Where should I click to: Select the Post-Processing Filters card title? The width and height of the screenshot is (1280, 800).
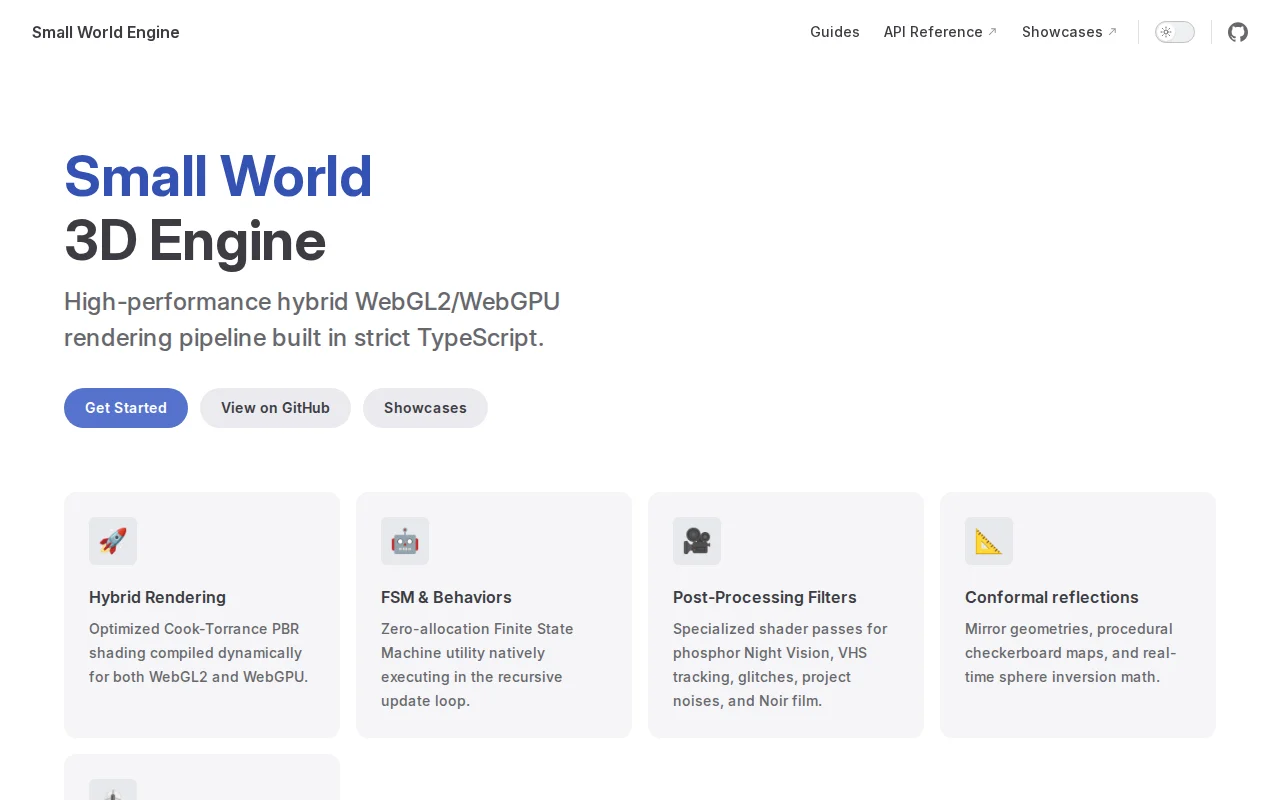[x=765, y=597]
